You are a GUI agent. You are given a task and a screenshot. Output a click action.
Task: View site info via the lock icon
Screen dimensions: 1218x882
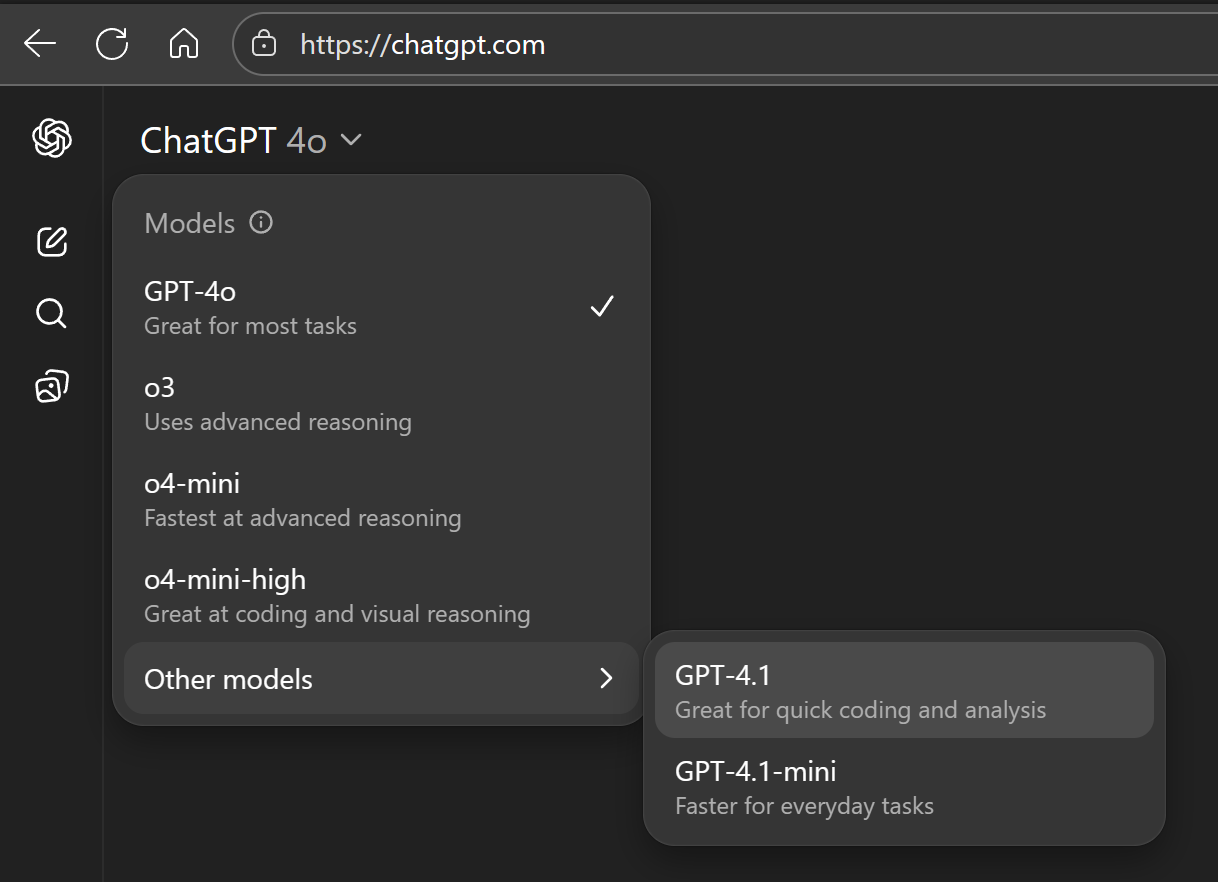[x=264, y=44]
